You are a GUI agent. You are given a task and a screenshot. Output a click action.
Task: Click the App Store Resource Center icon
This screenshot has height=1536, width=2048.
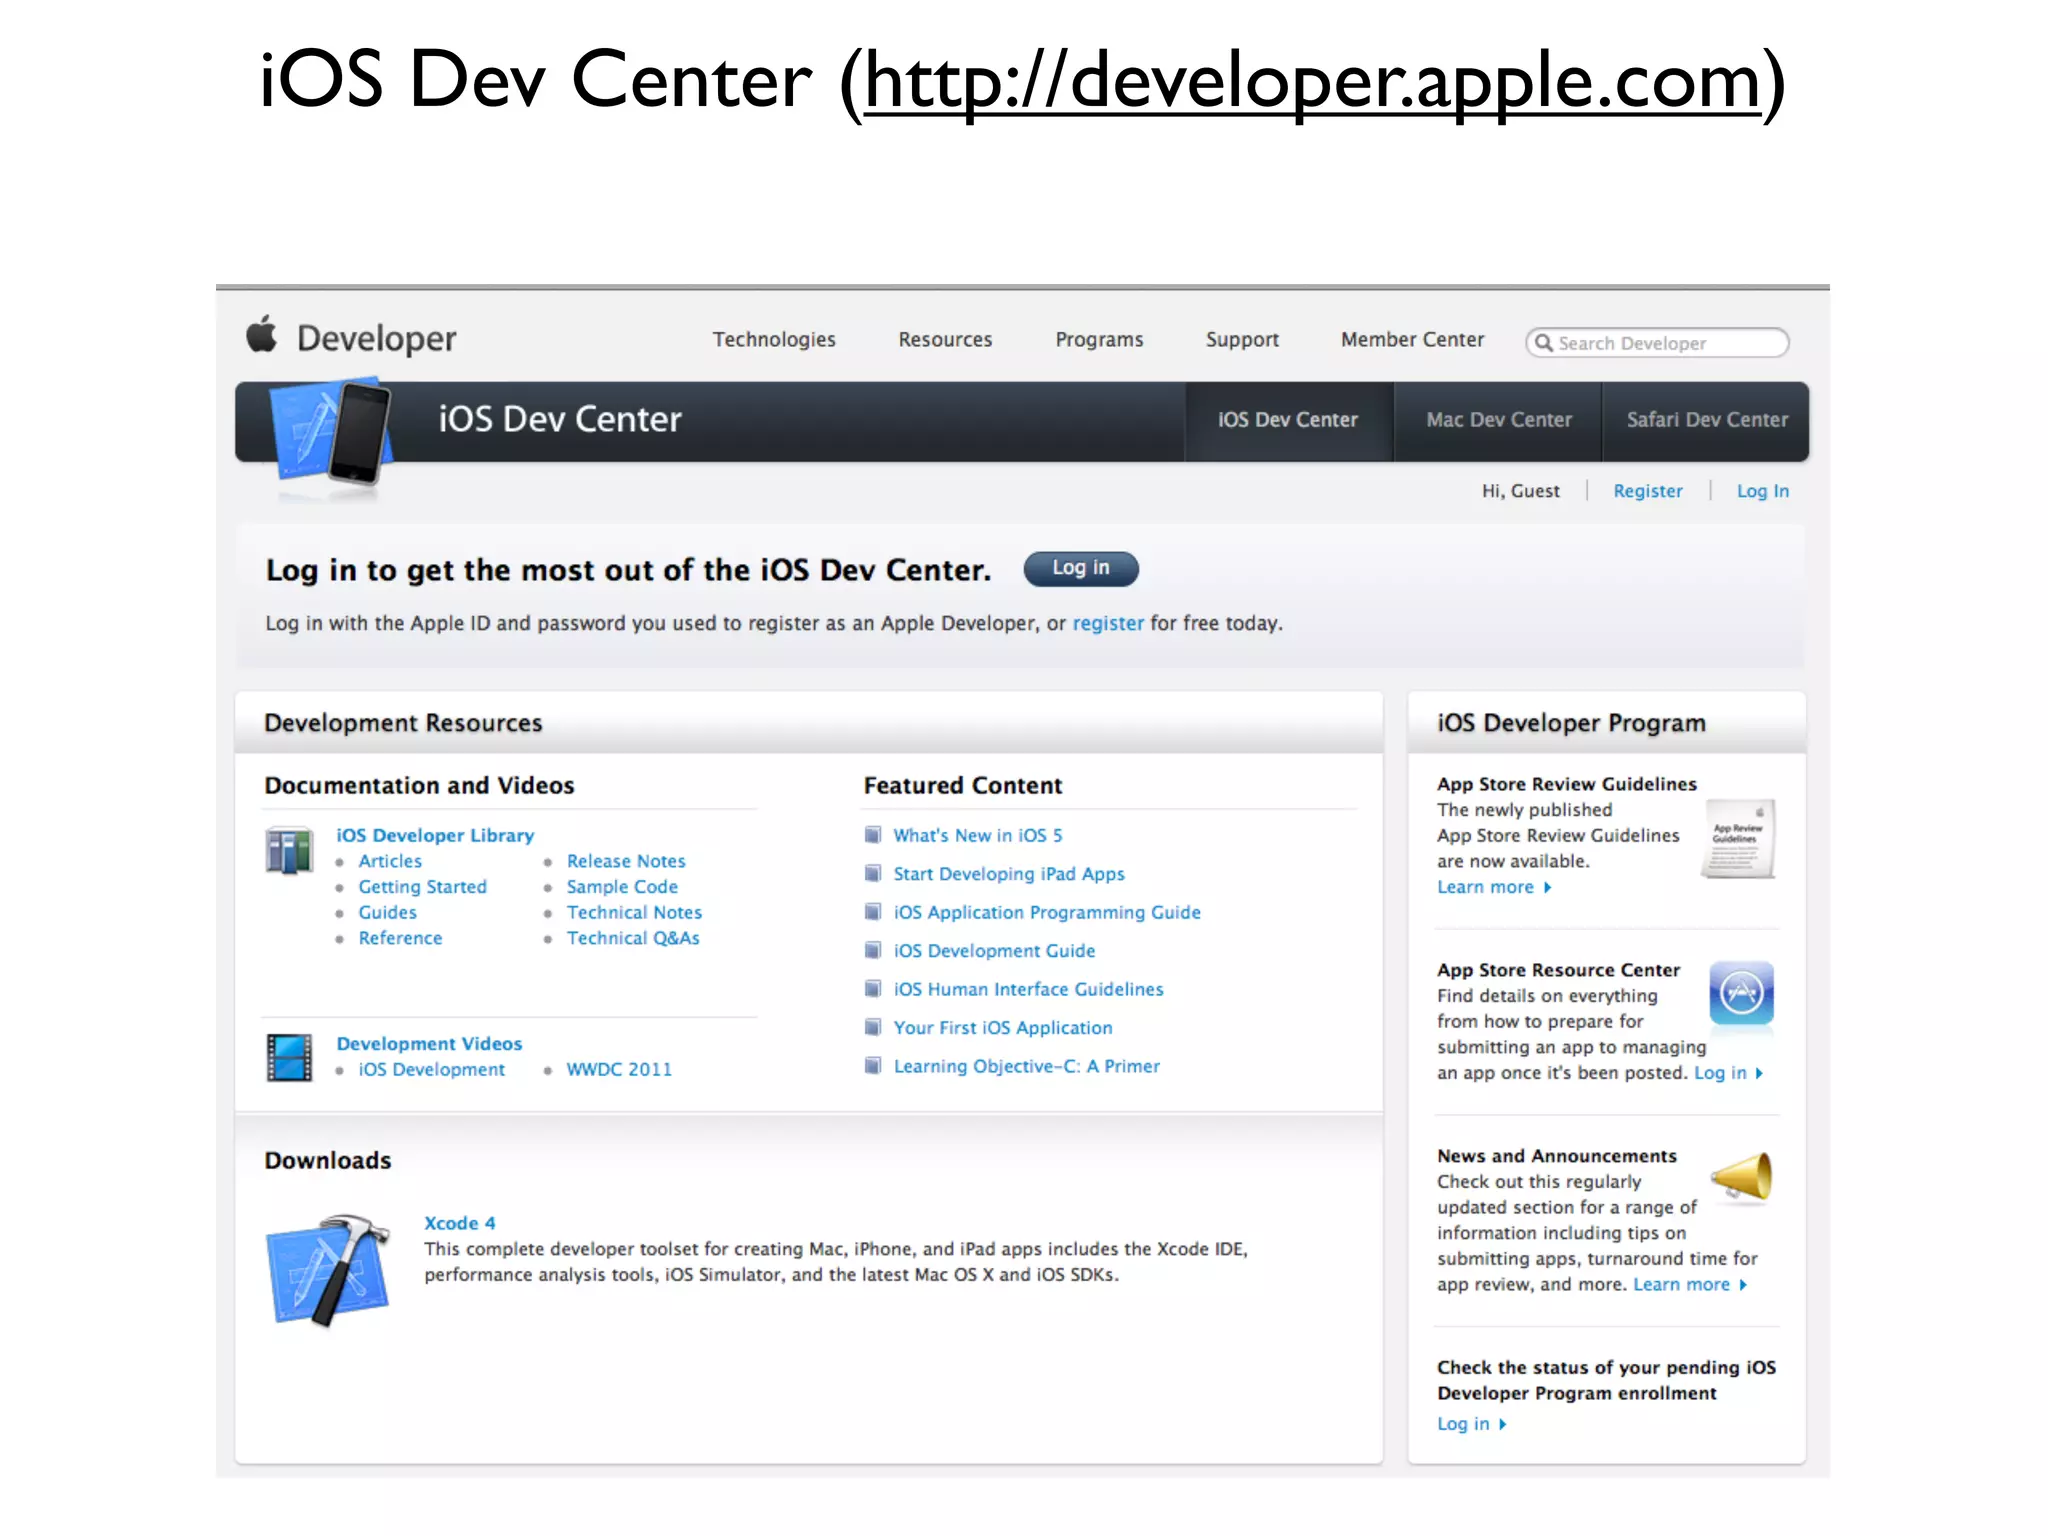[1741, 993]
